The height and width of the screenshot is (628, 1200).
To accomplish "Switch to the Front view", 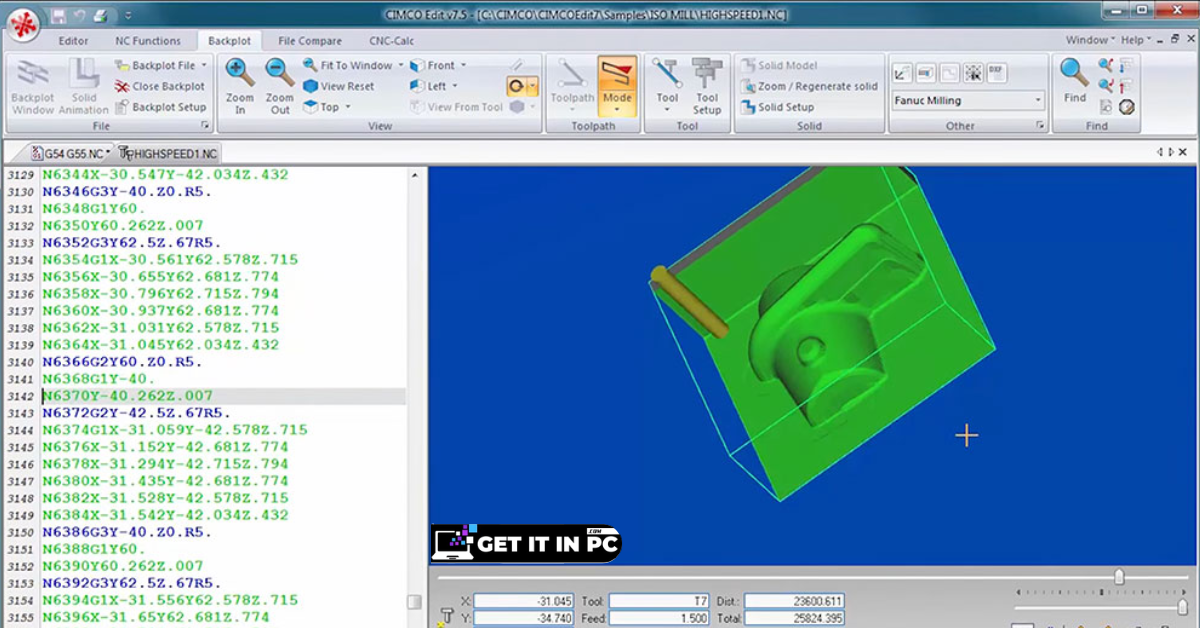I will click(433, 65).
